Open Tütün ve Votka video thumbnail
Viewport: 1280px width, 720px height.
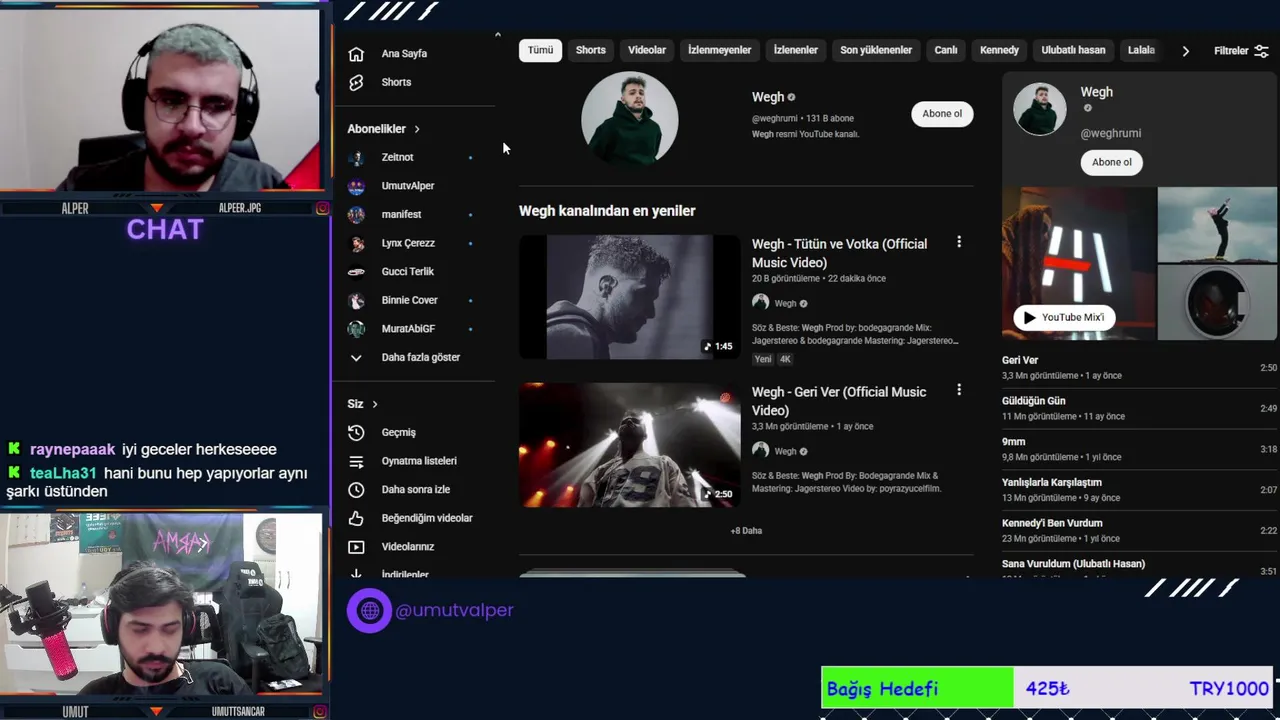point(630,297)
